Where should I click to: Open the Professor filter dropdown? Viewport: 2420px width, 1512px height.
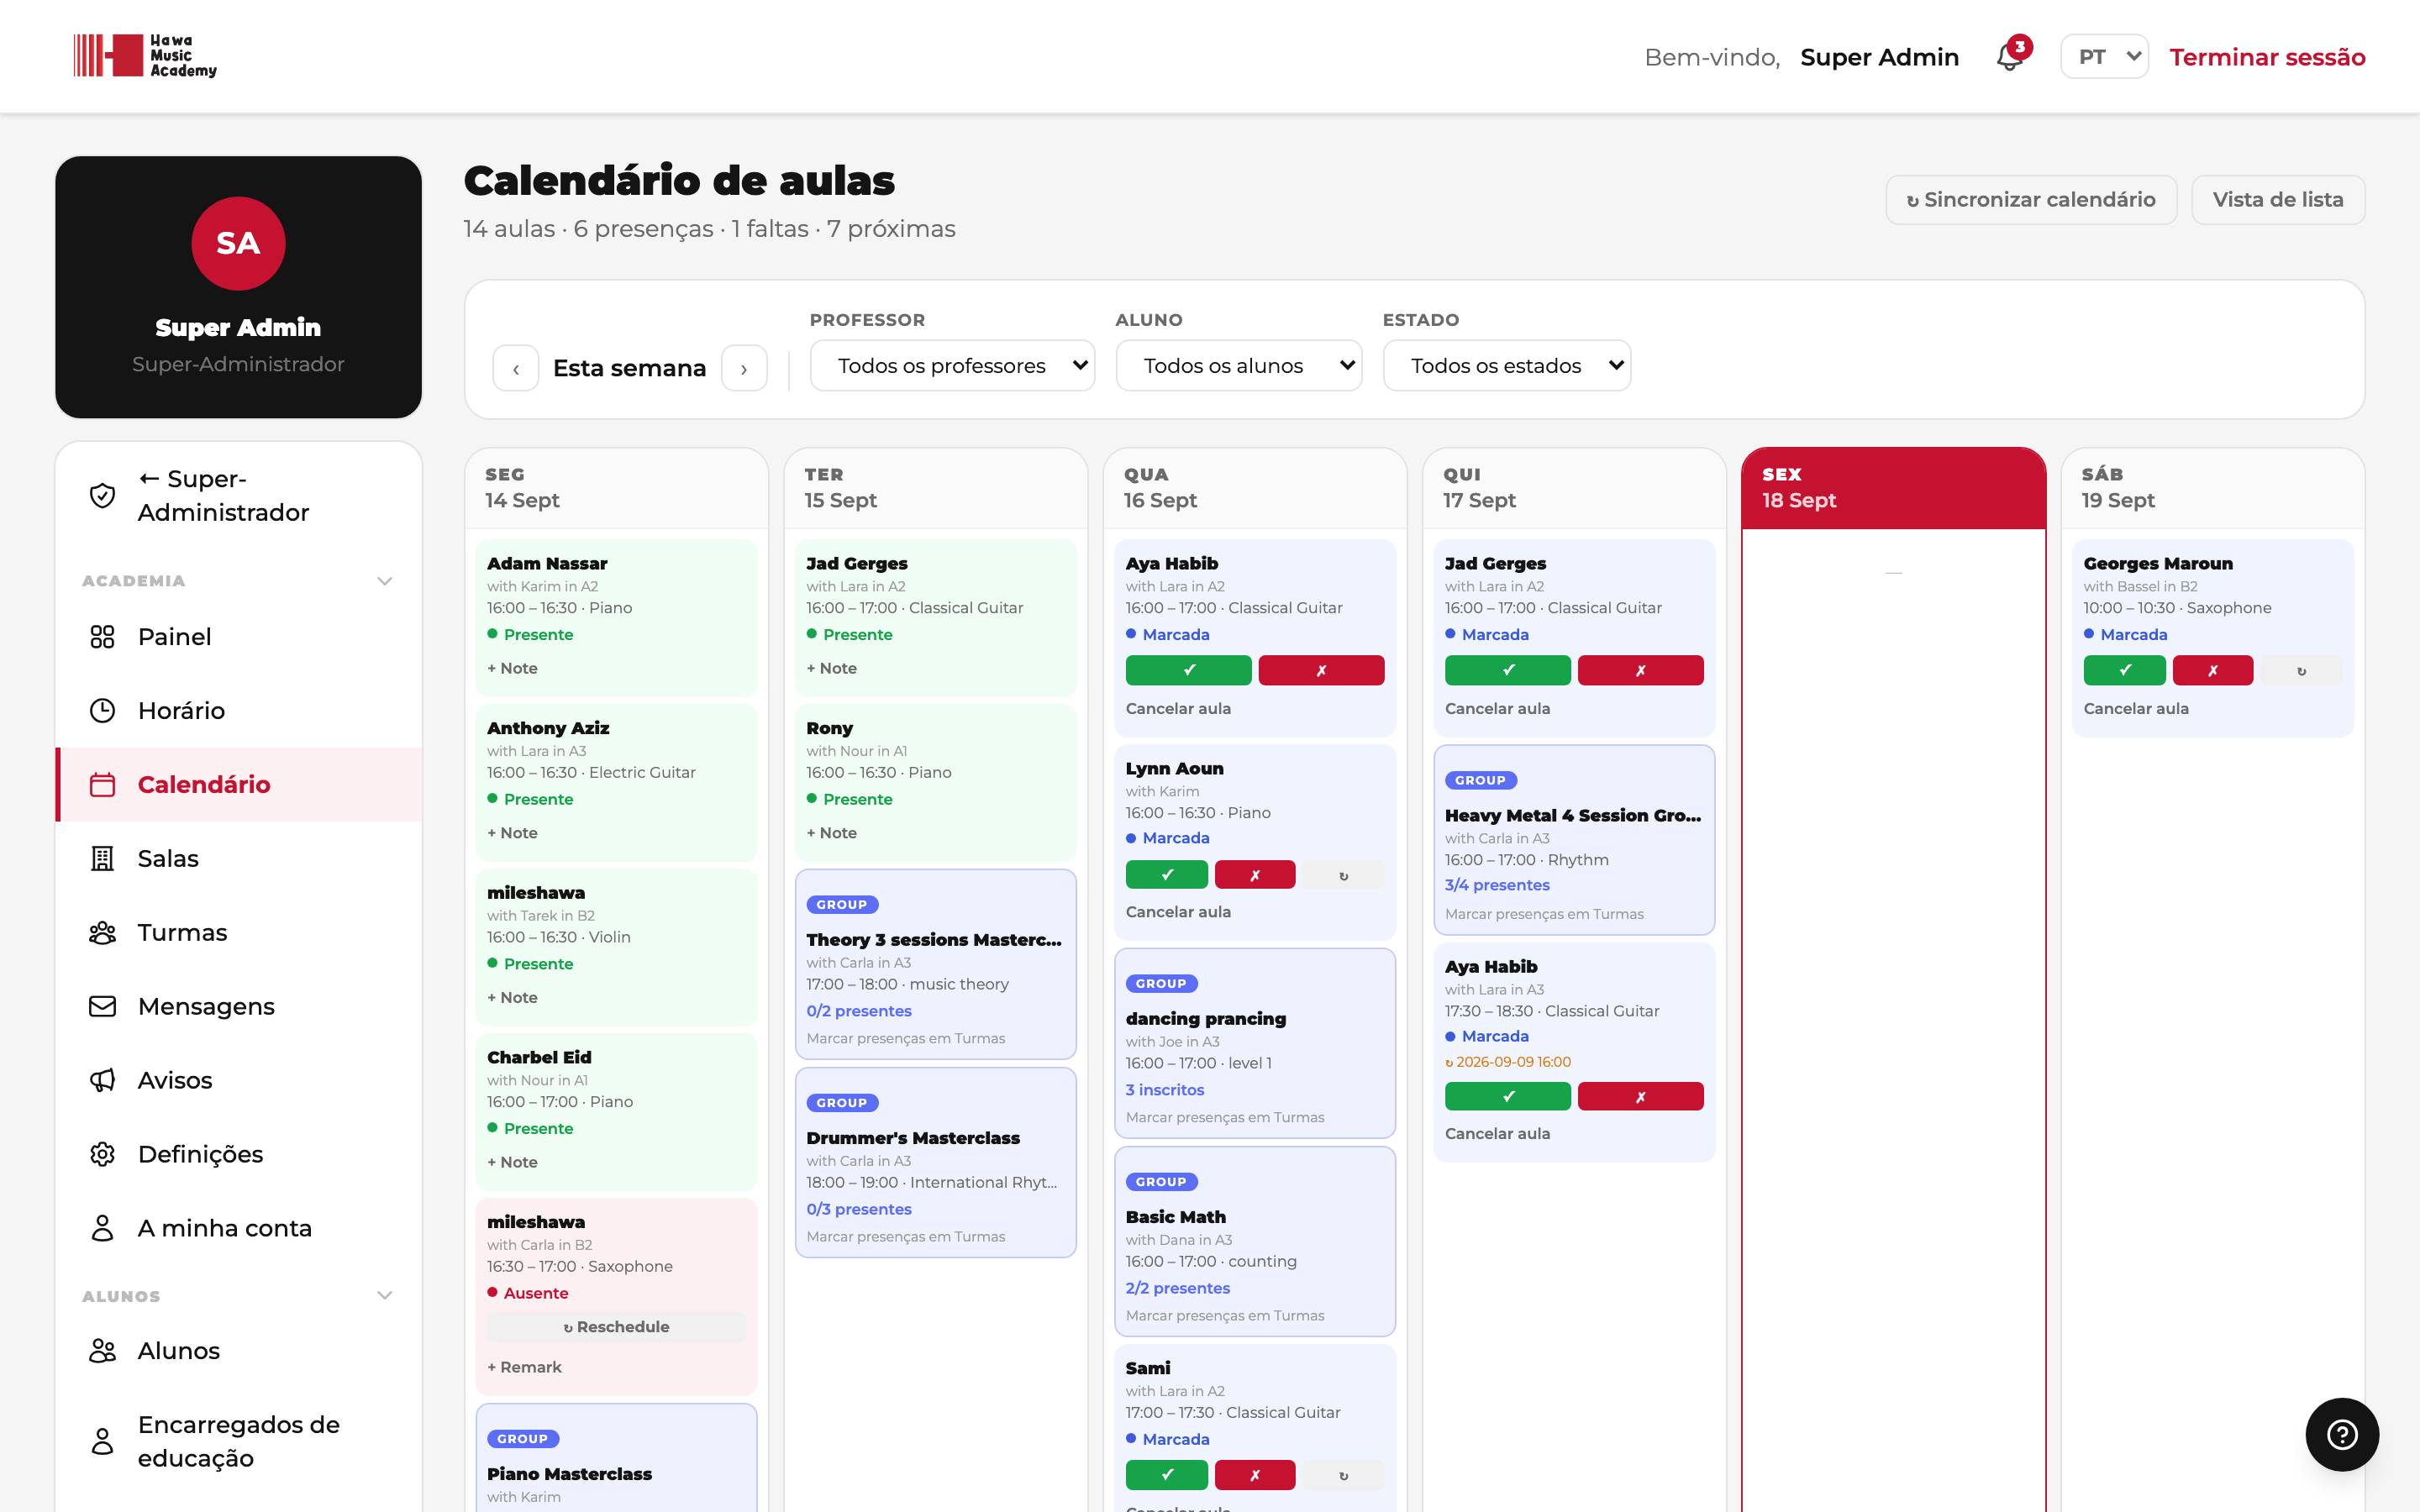click(x=952, y=366)
